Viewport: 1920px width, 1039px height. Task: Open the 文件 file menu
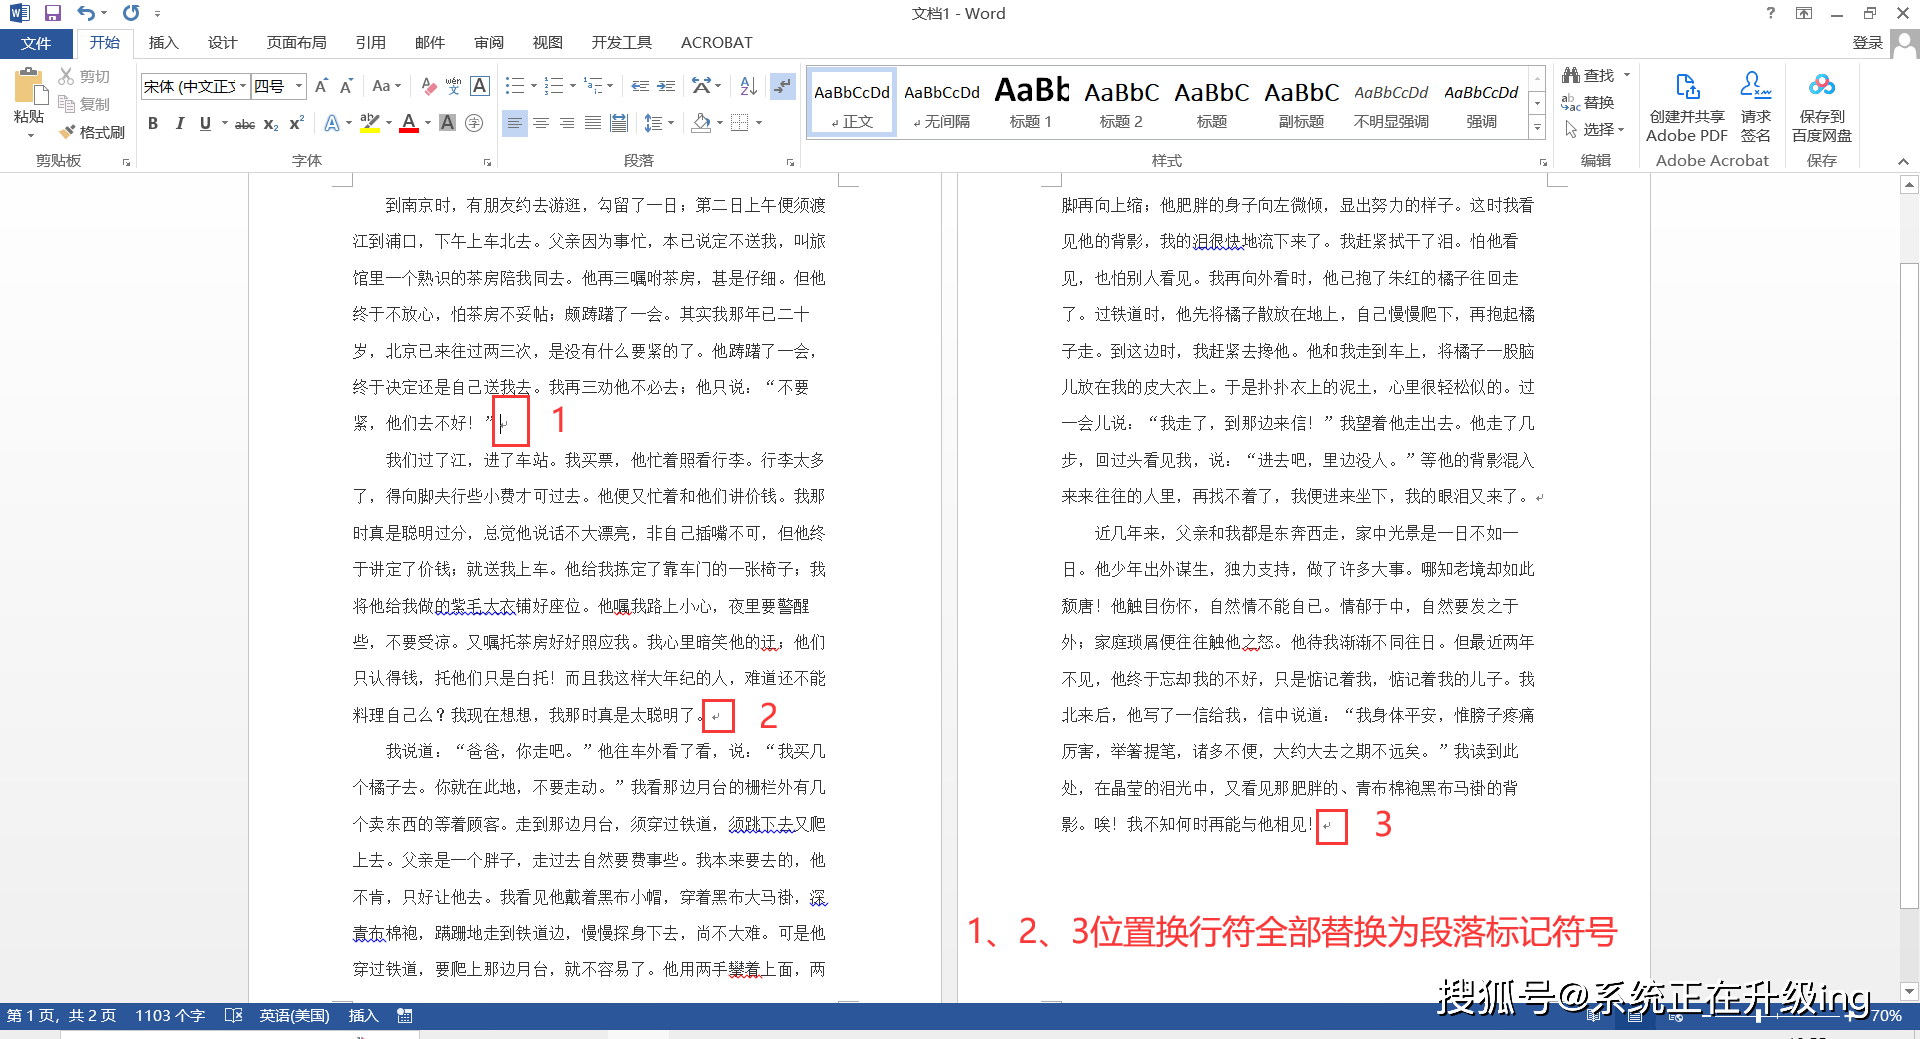[36, 43]
